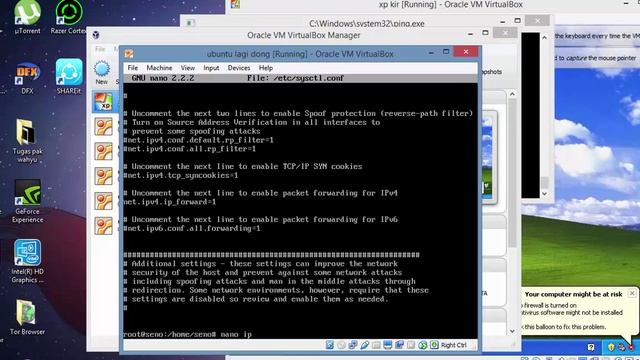Click the xp kir window scrollbar down arrow

[x=544, y=193]
